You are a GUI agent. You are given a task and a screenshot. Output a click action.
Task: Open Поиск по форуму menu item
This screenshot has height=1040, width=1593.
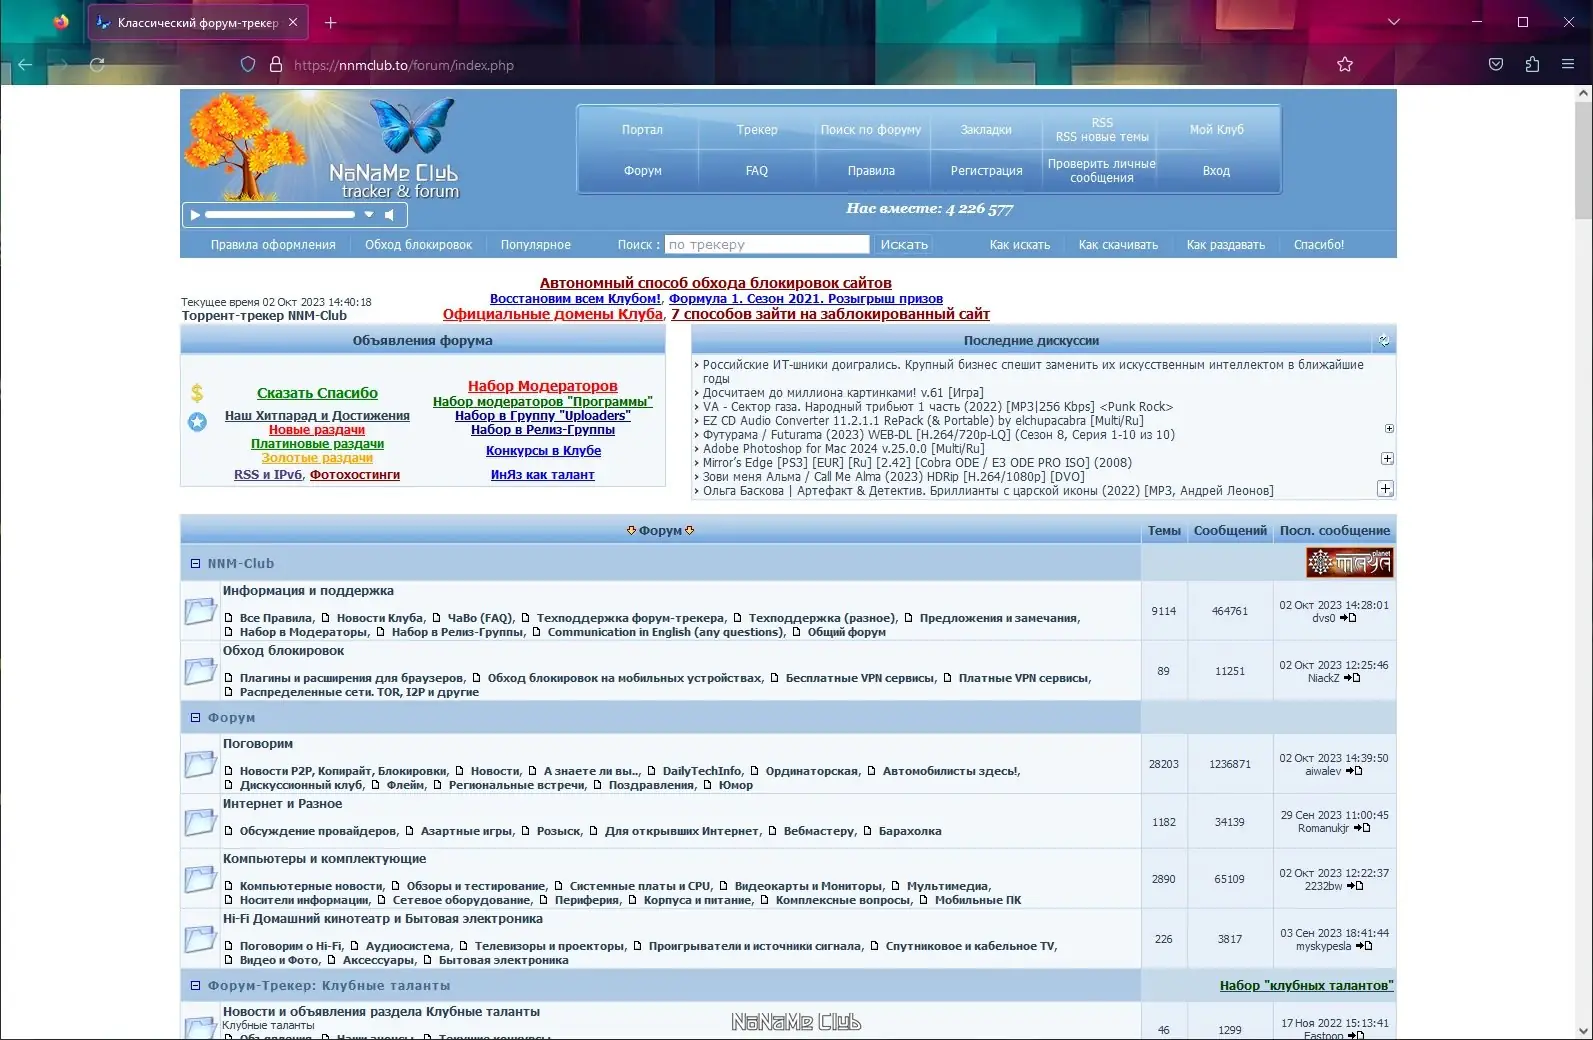click(871, 130)
